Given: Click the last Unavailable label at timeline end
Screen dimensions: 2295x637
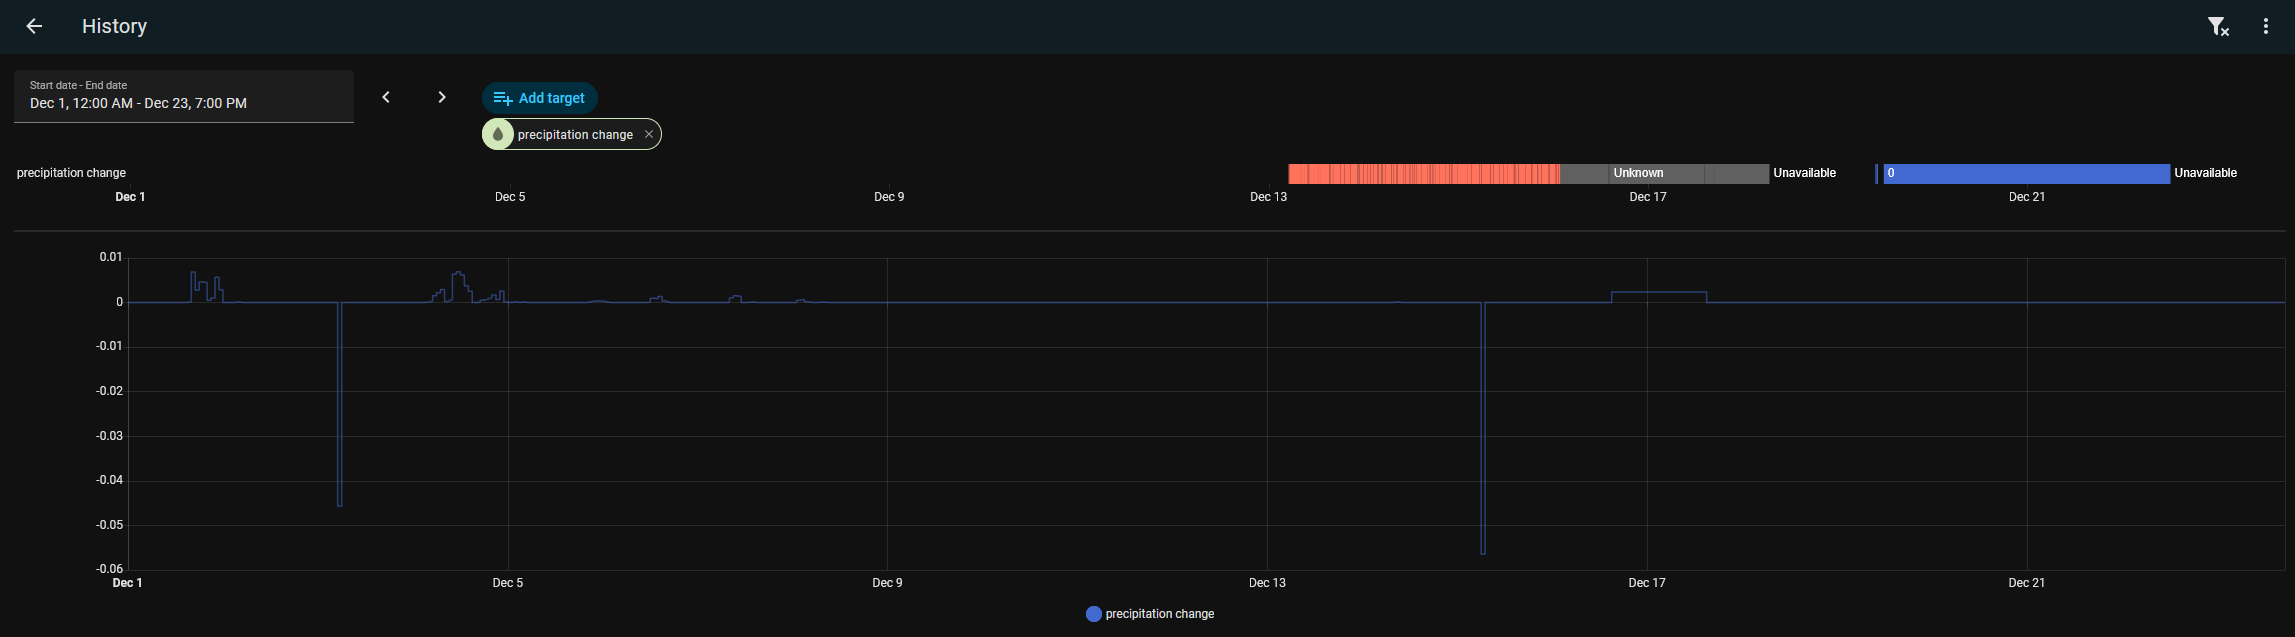Looking at the screenshot, I should pyautogui.click(x=2205, y=173).
